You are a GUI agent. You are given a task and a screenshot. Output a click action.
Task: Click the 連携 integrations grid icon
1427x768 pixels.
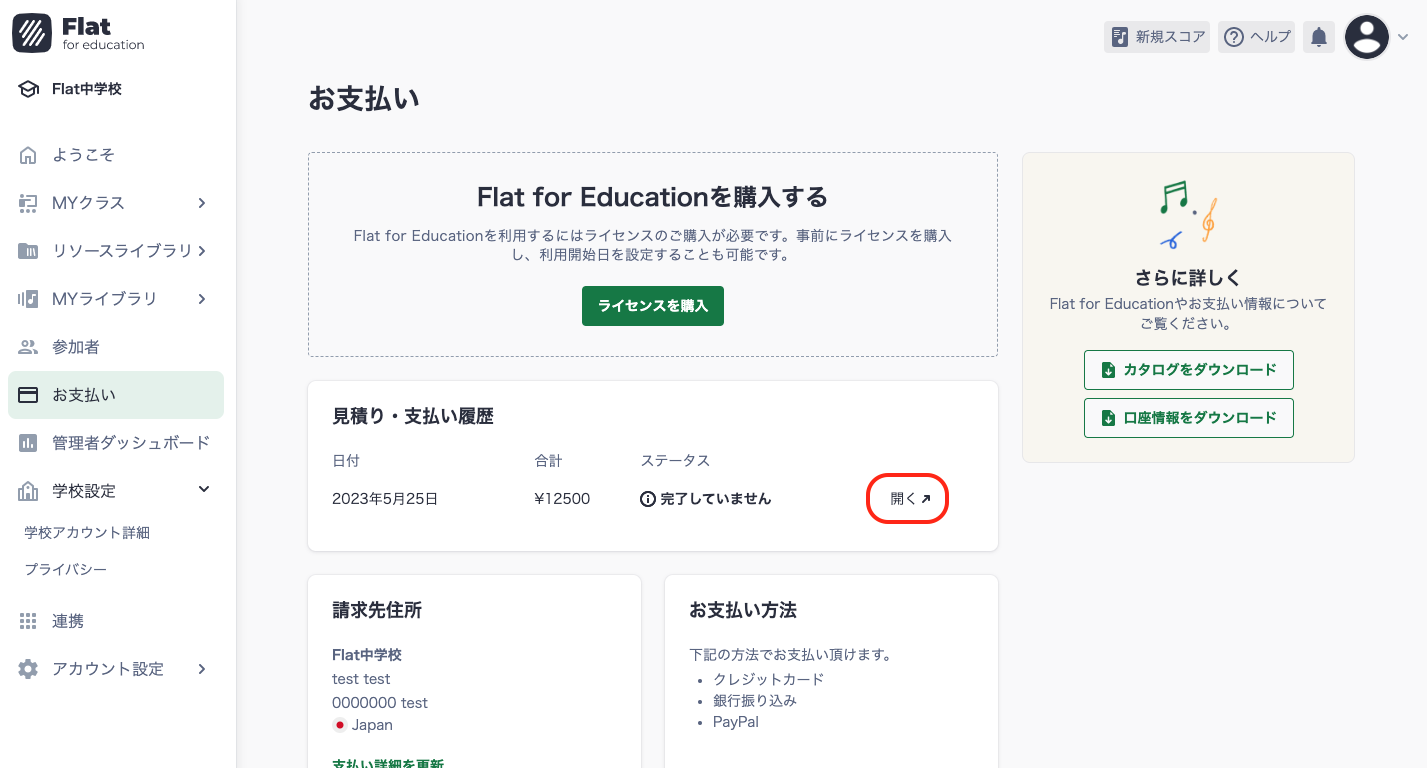click(29, 621)
